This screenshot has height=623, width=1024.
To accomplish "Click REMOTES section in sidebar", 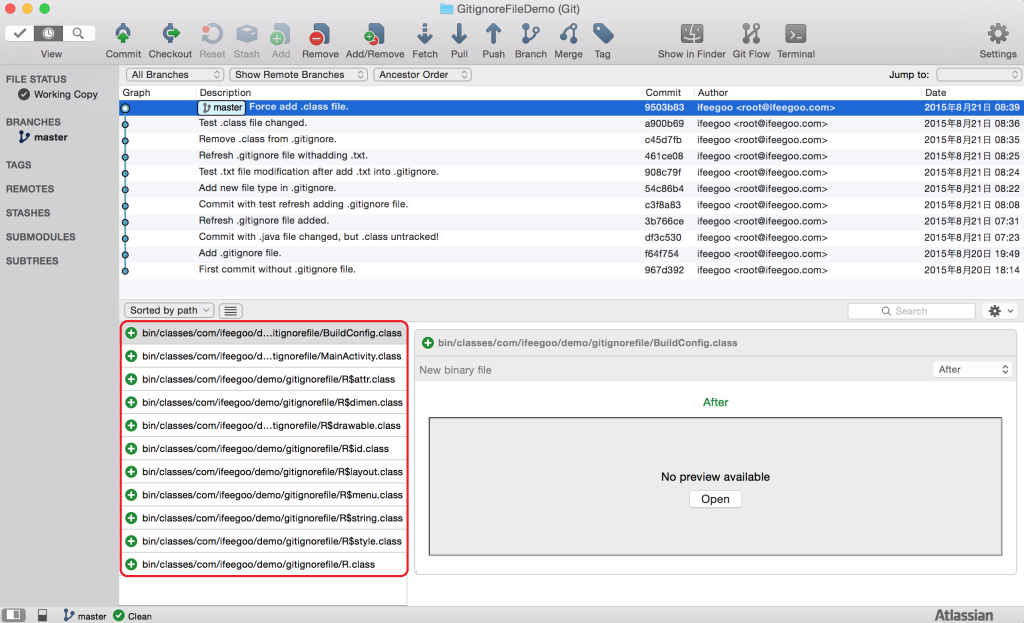I will 30,189.
